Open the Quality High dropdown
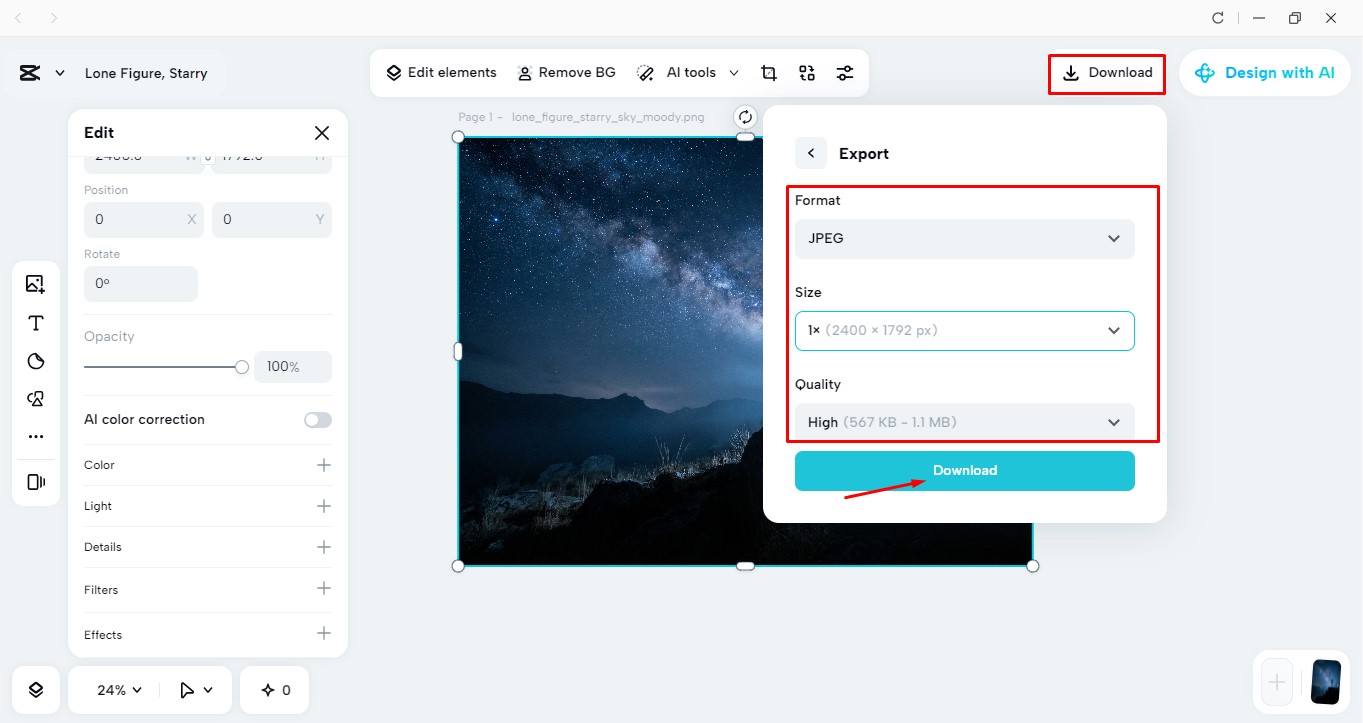1363x723 pixels. (x=965, y=422)
